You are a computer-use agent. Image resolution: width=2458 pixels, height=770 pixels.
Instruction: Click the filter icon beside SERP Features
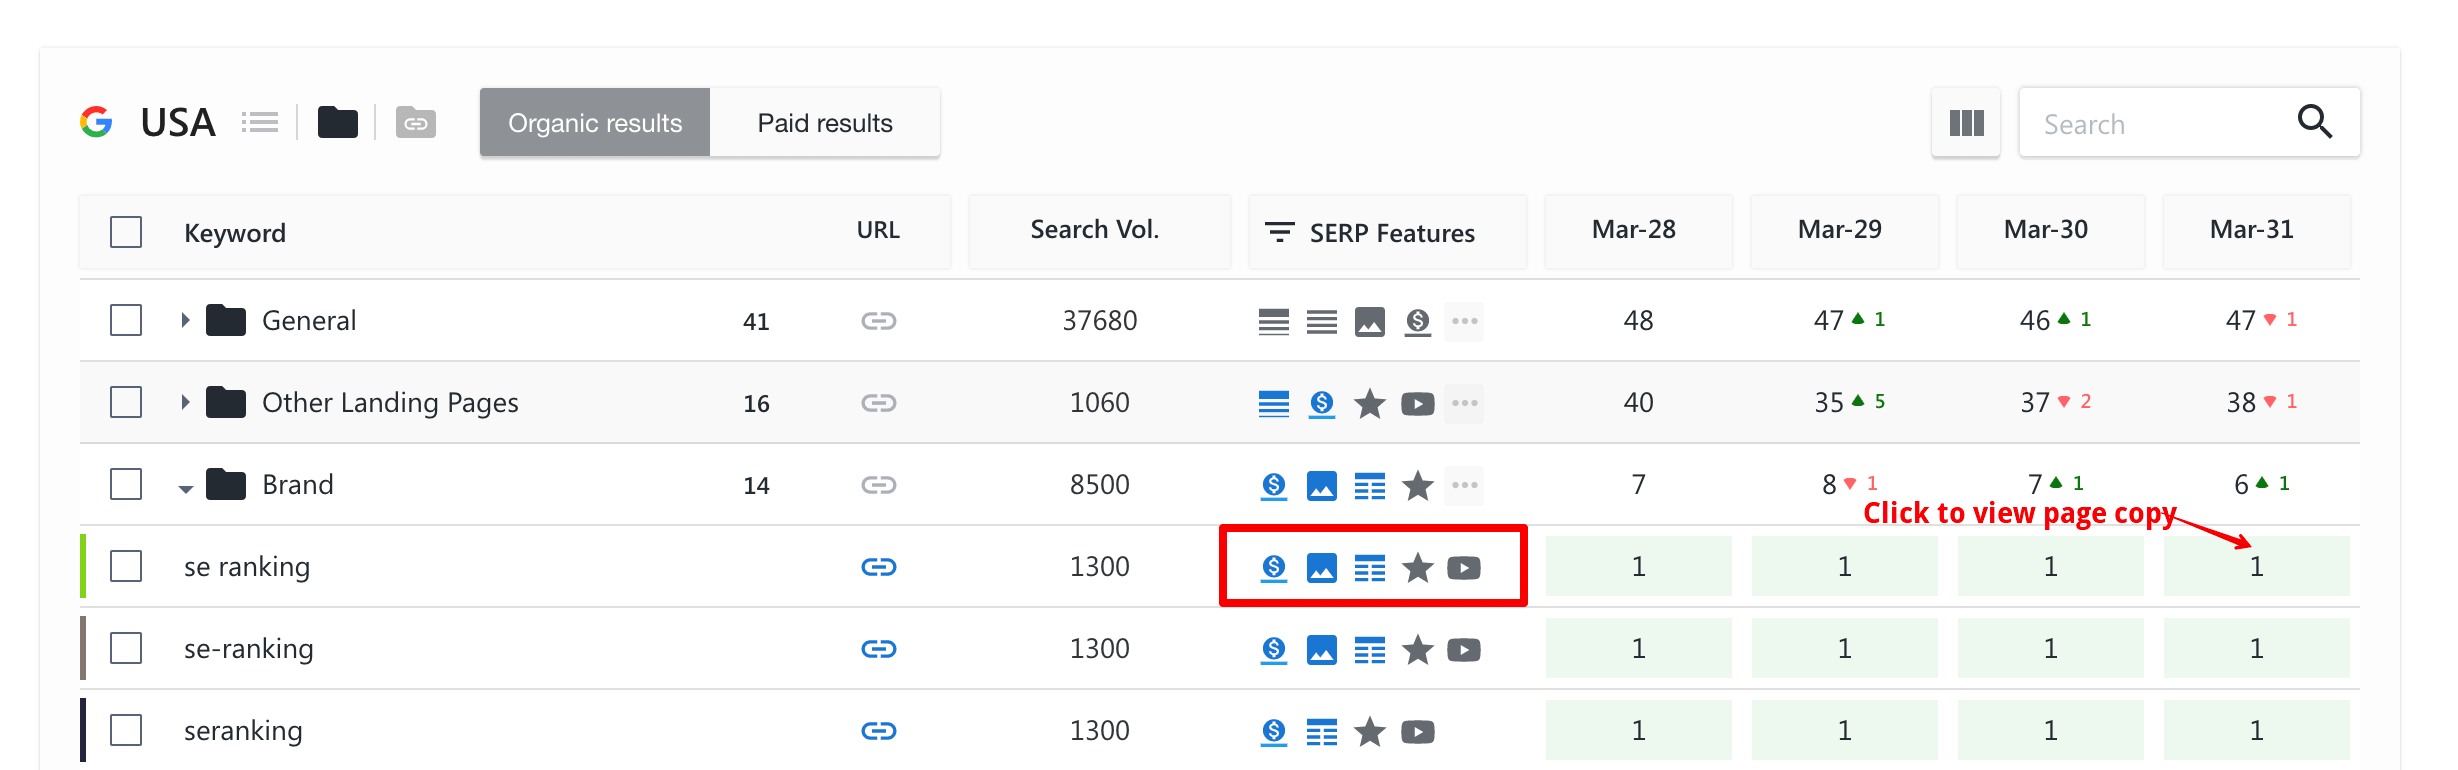click(x=1280, y=232)
